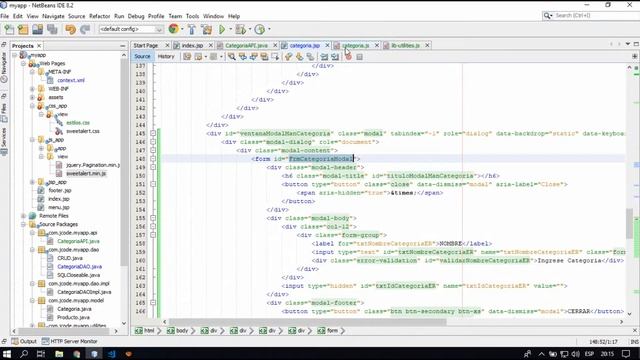Open the Refactor menu
The height and width of the screenshot is (360, 640).
(100, 16)
